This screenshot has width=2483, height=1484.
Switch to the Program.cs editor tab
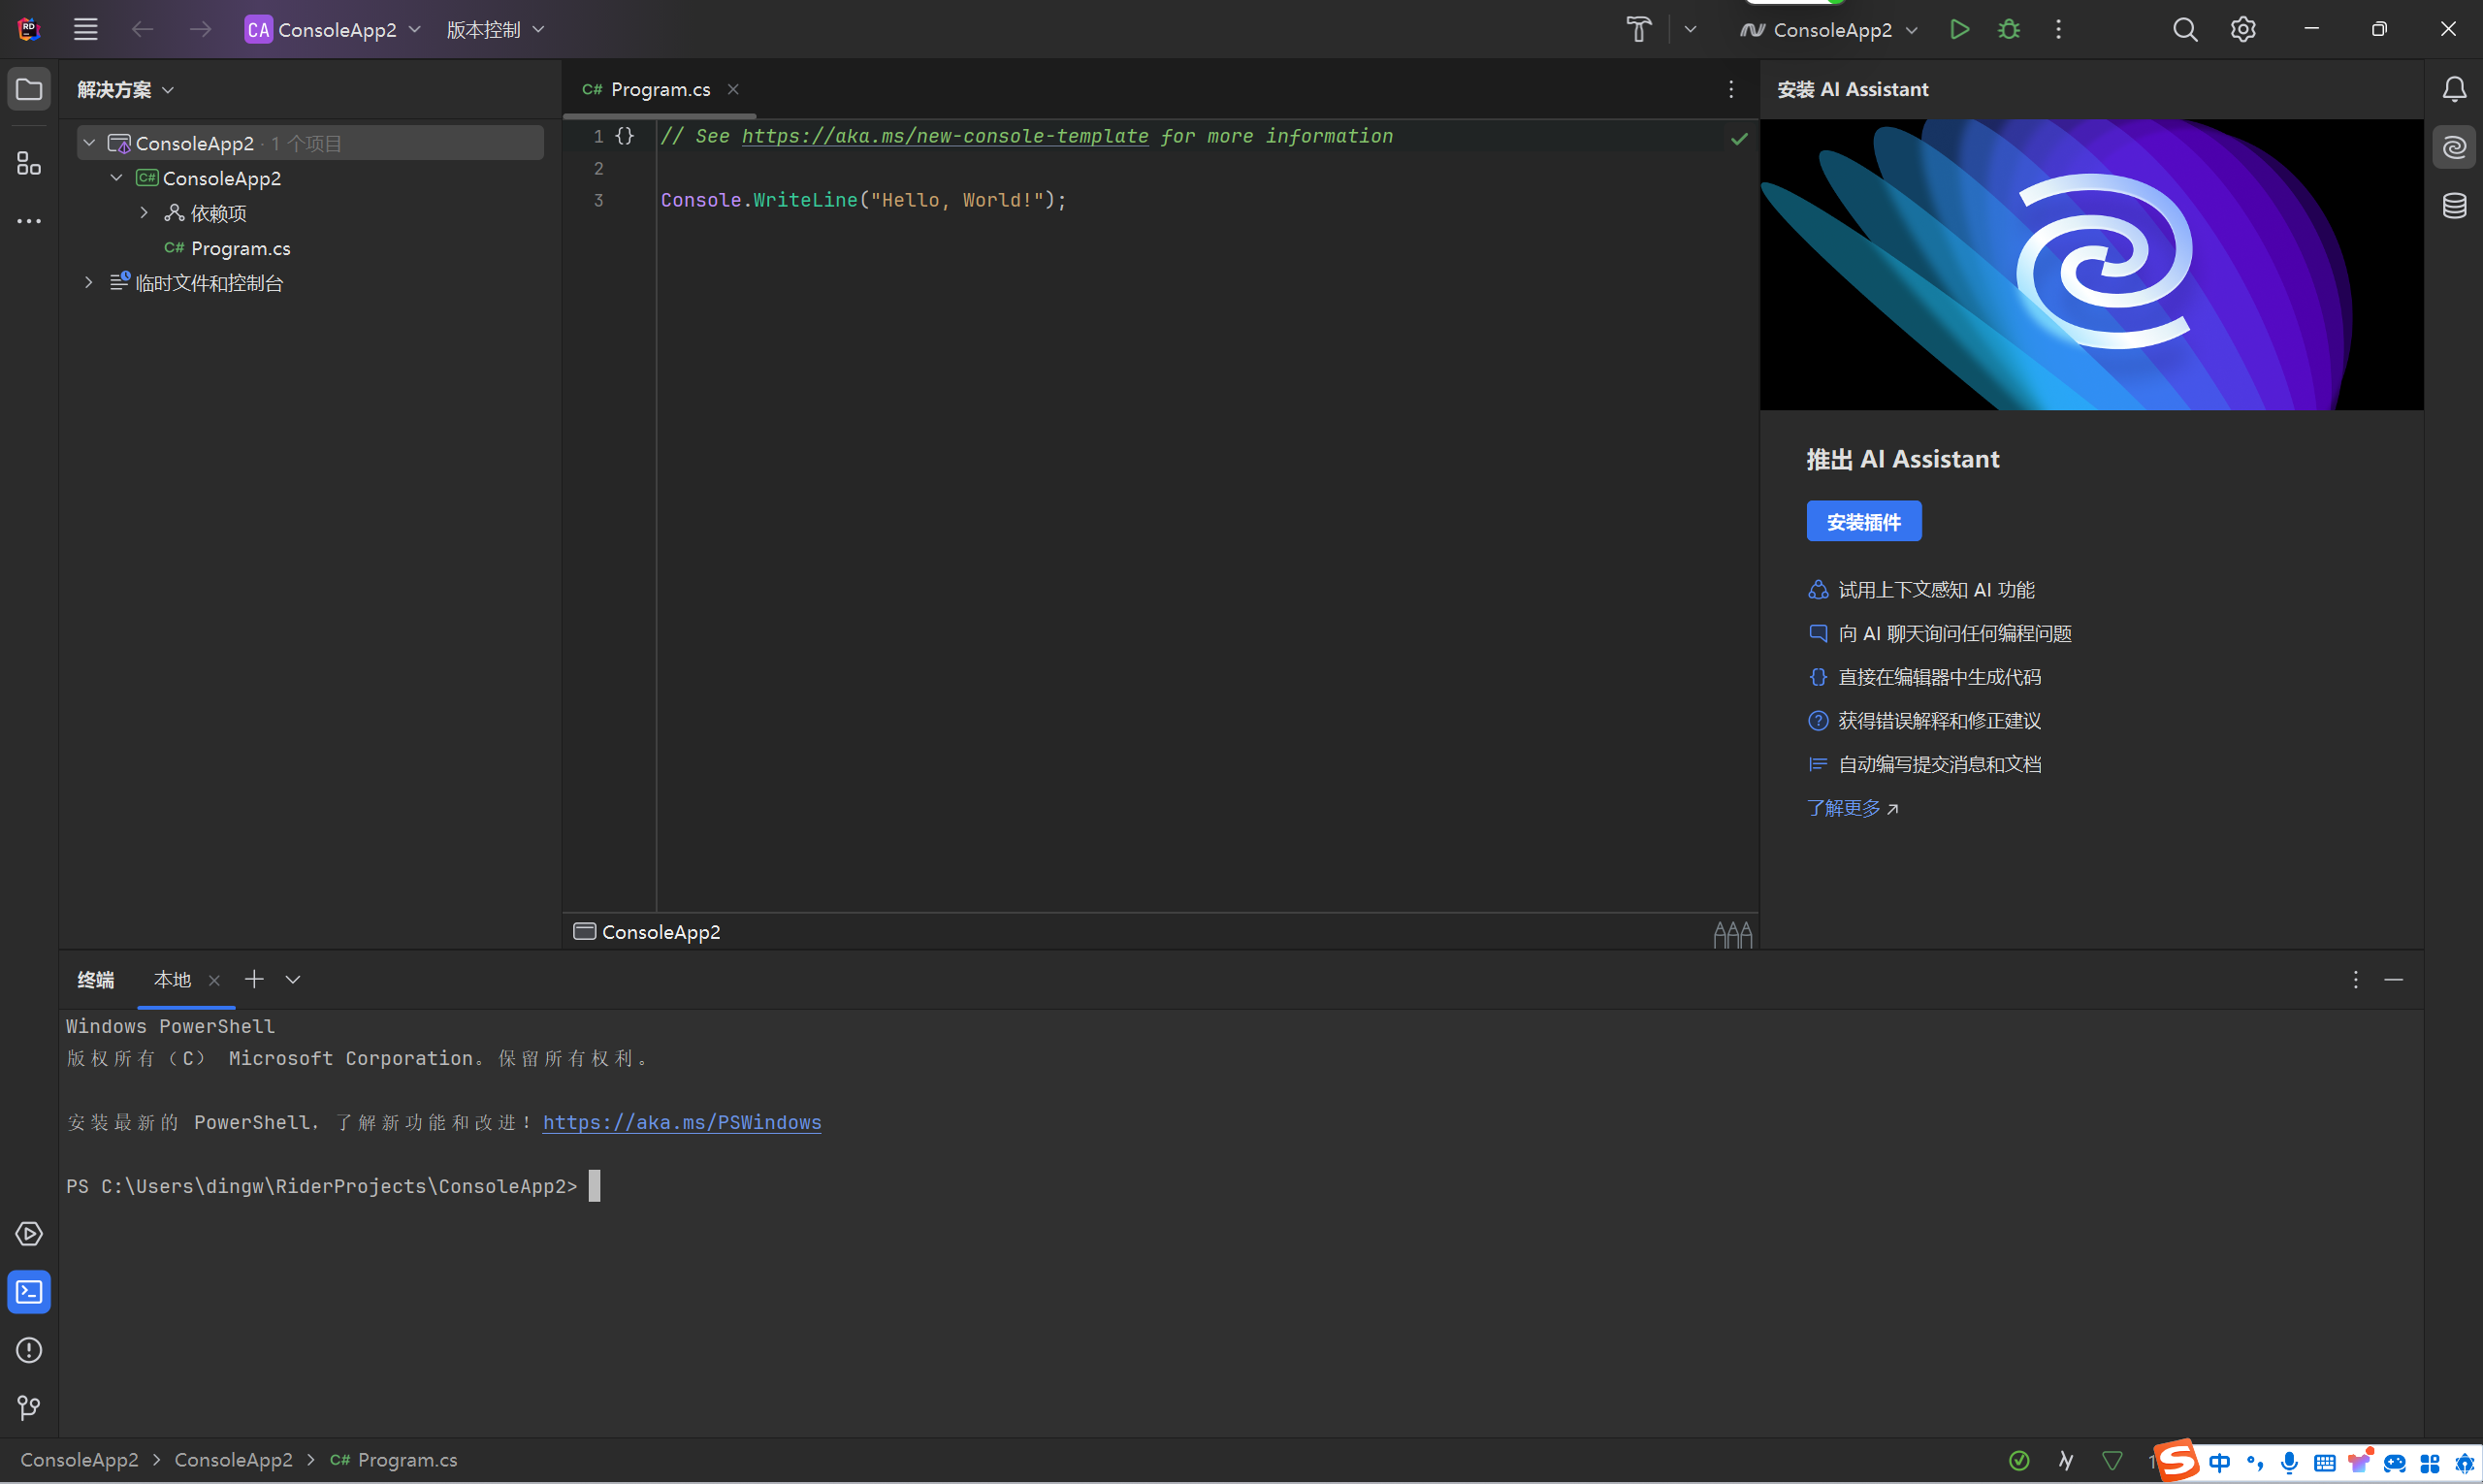(659, 90)
